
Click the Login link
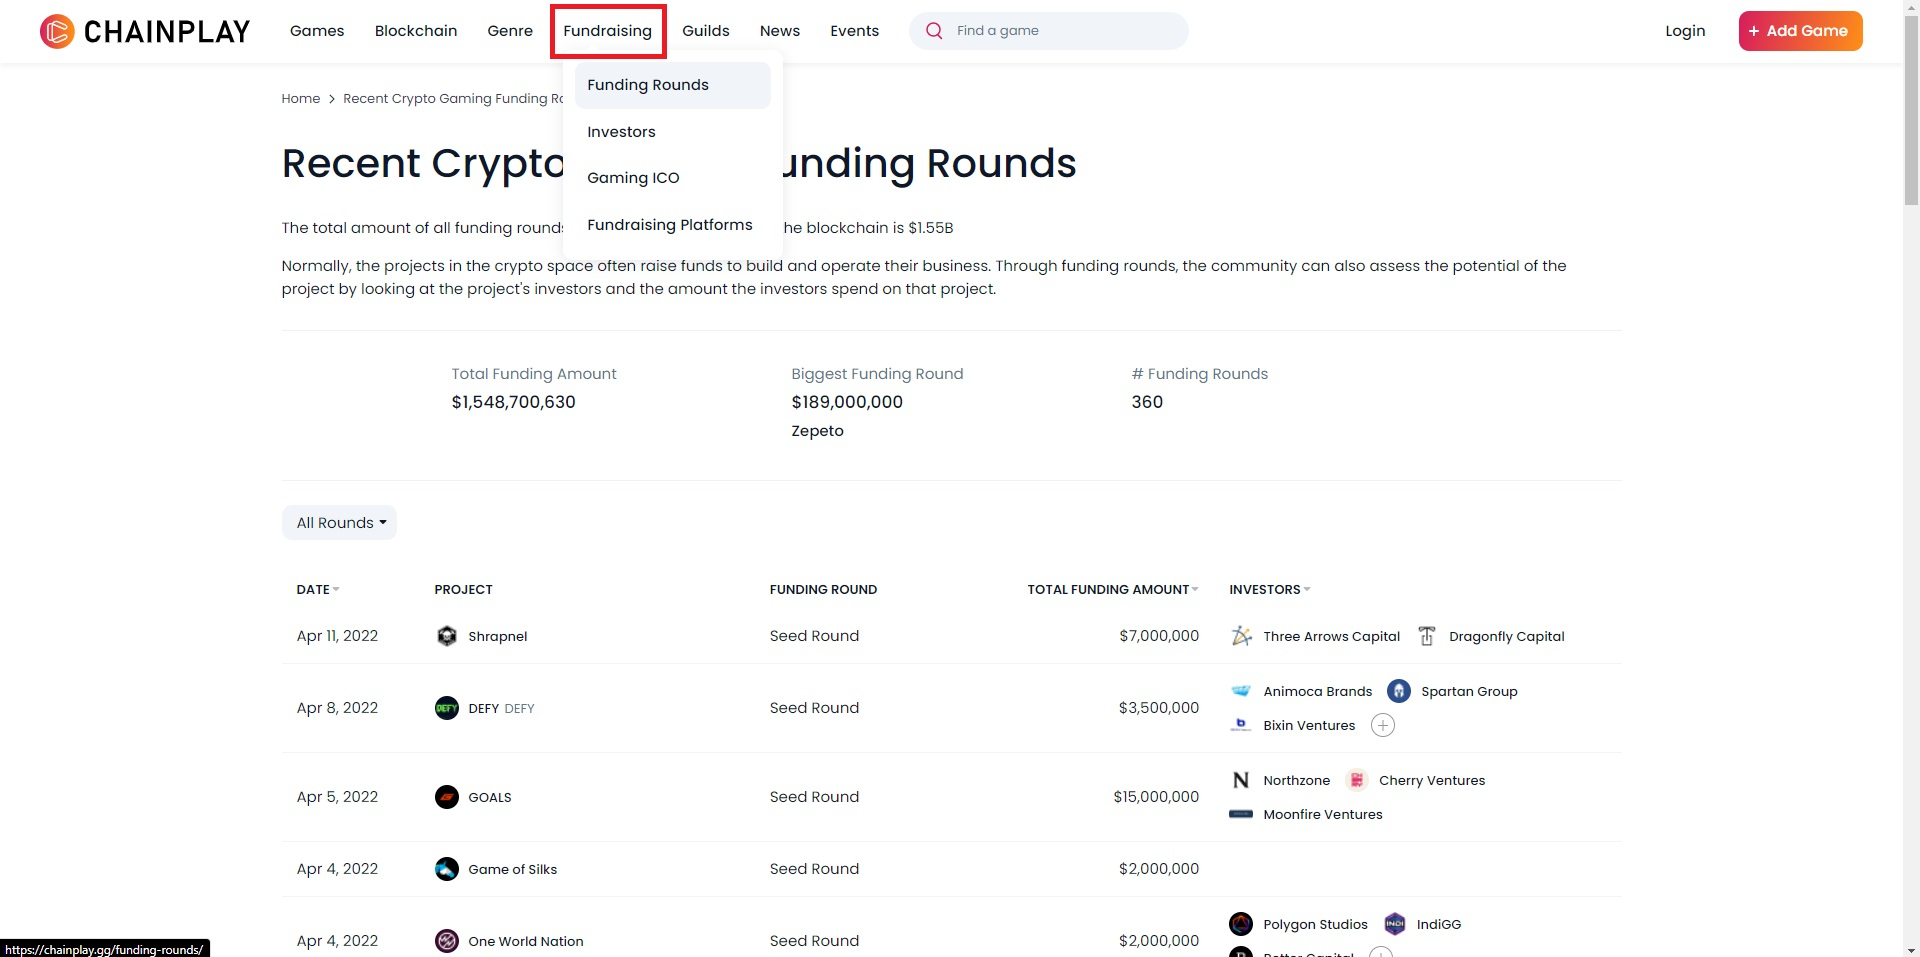tap(1685, 31)
